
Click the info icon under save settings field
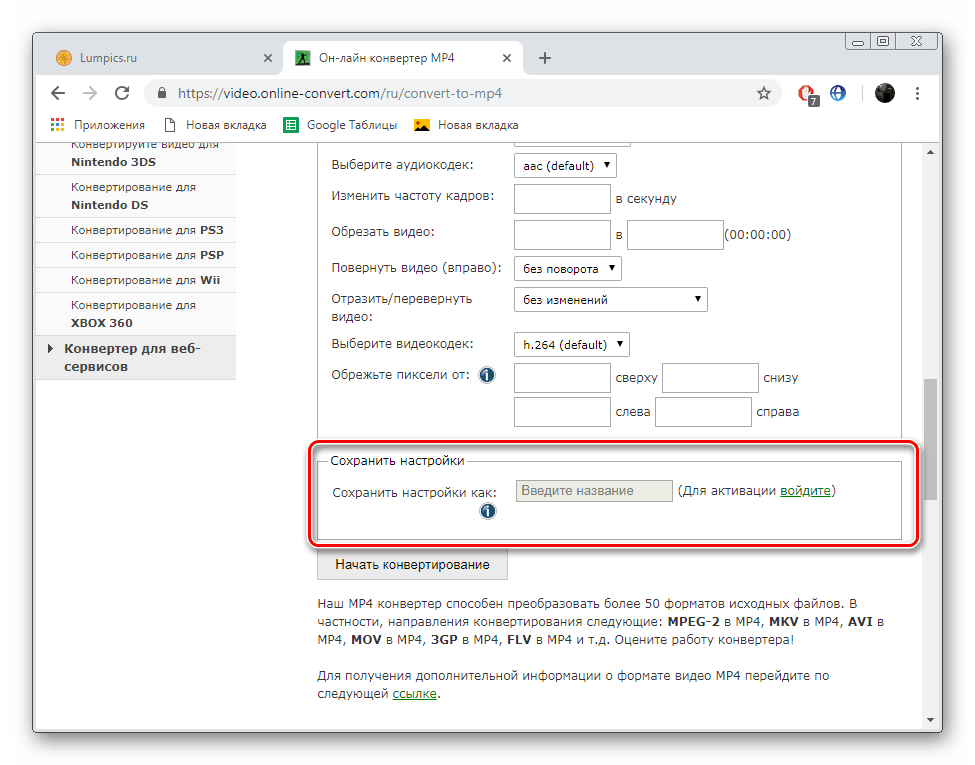488,511
